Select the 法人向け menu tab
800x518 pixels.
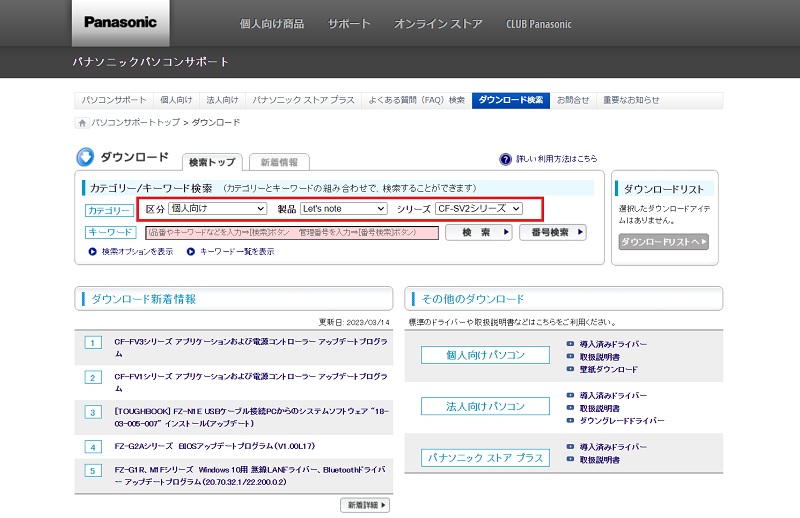point(222,100)
